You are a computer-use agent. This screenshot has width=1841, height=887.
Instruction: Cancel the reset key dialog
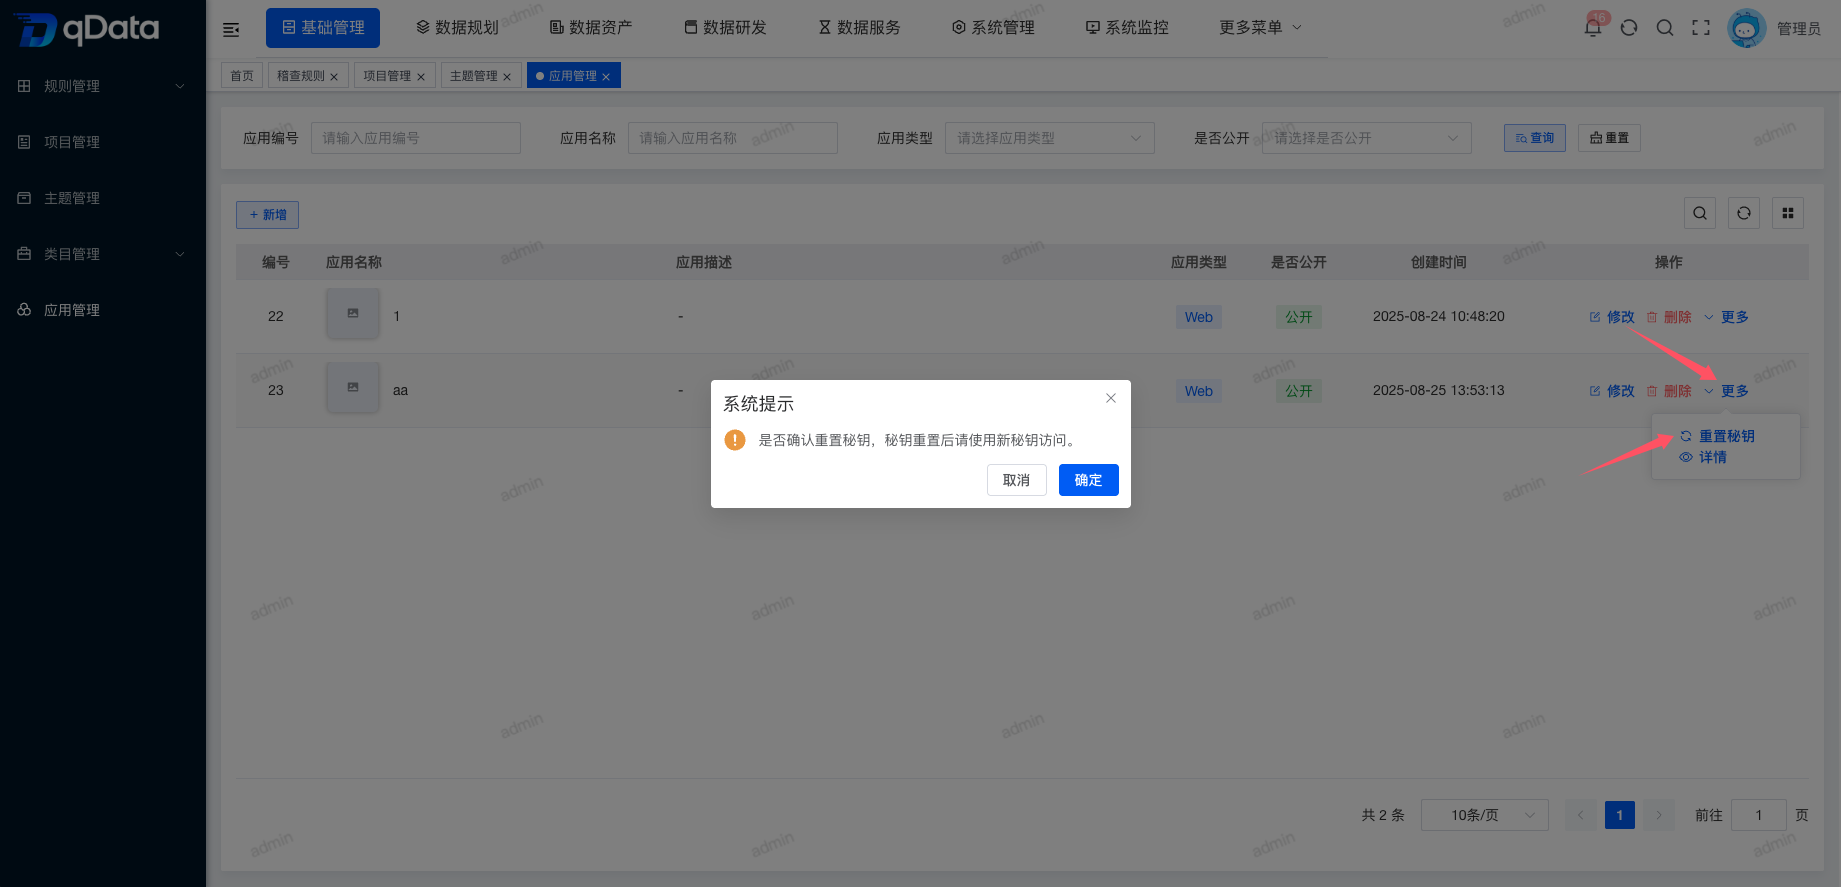tap(1016, 480)
